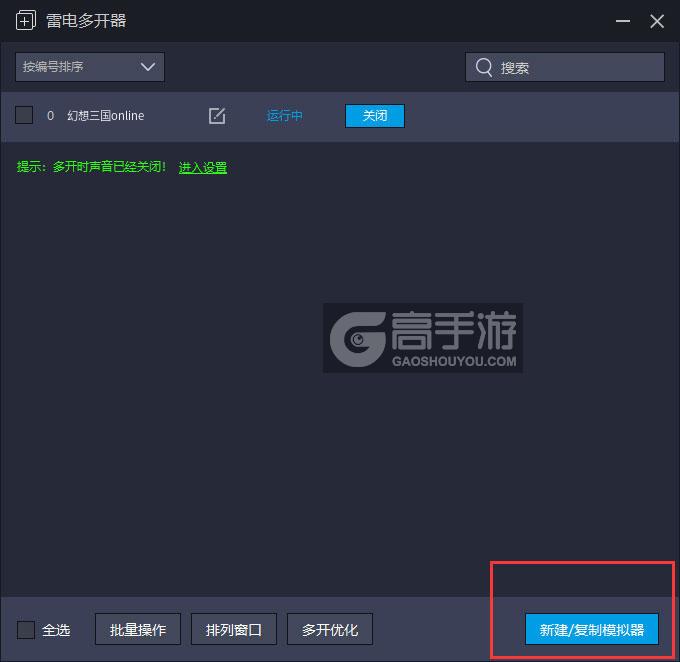This screenshot has width=680, height=662.
Task: Close the 雷电多开器 window
Action: pyautogui.click(x=657, y=21)
